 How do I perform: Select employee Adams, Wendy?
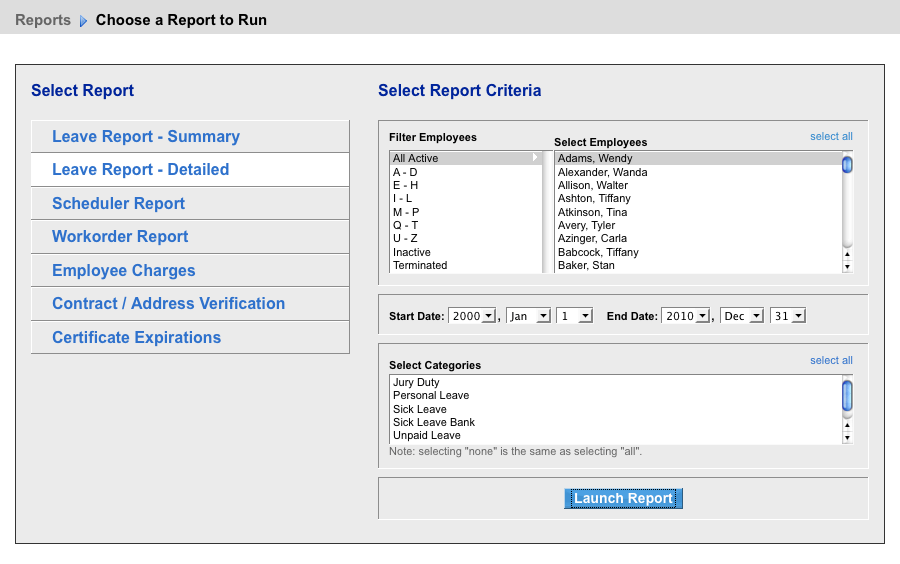click(698, 158)
